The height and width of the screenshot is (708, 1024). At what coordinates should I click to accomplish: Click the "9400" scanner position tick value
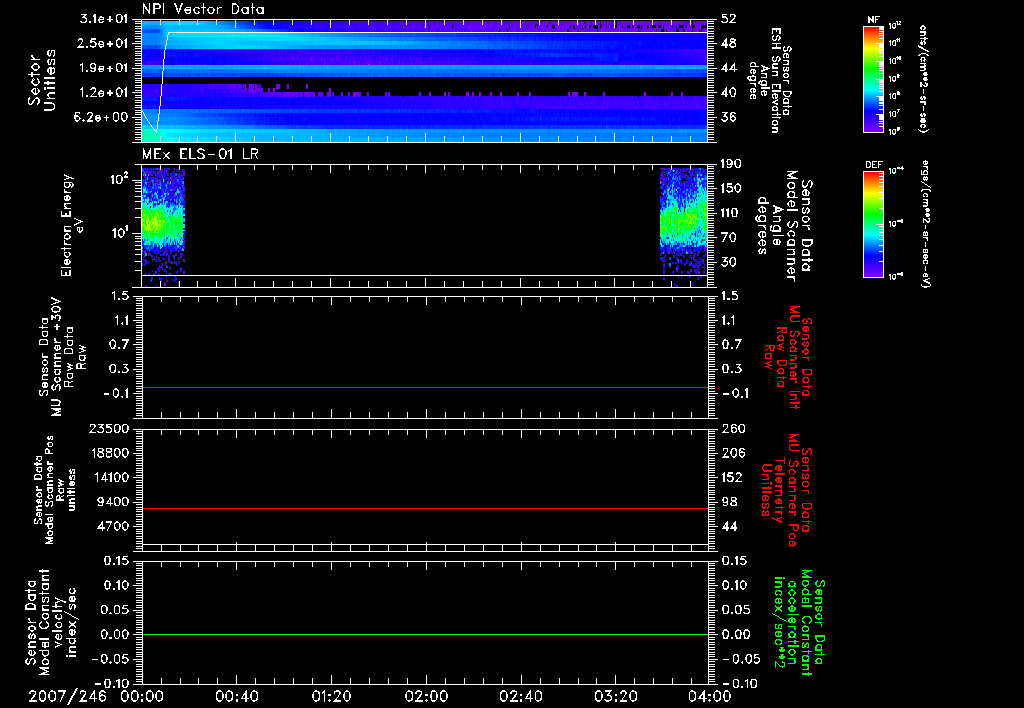coord(113,502)
